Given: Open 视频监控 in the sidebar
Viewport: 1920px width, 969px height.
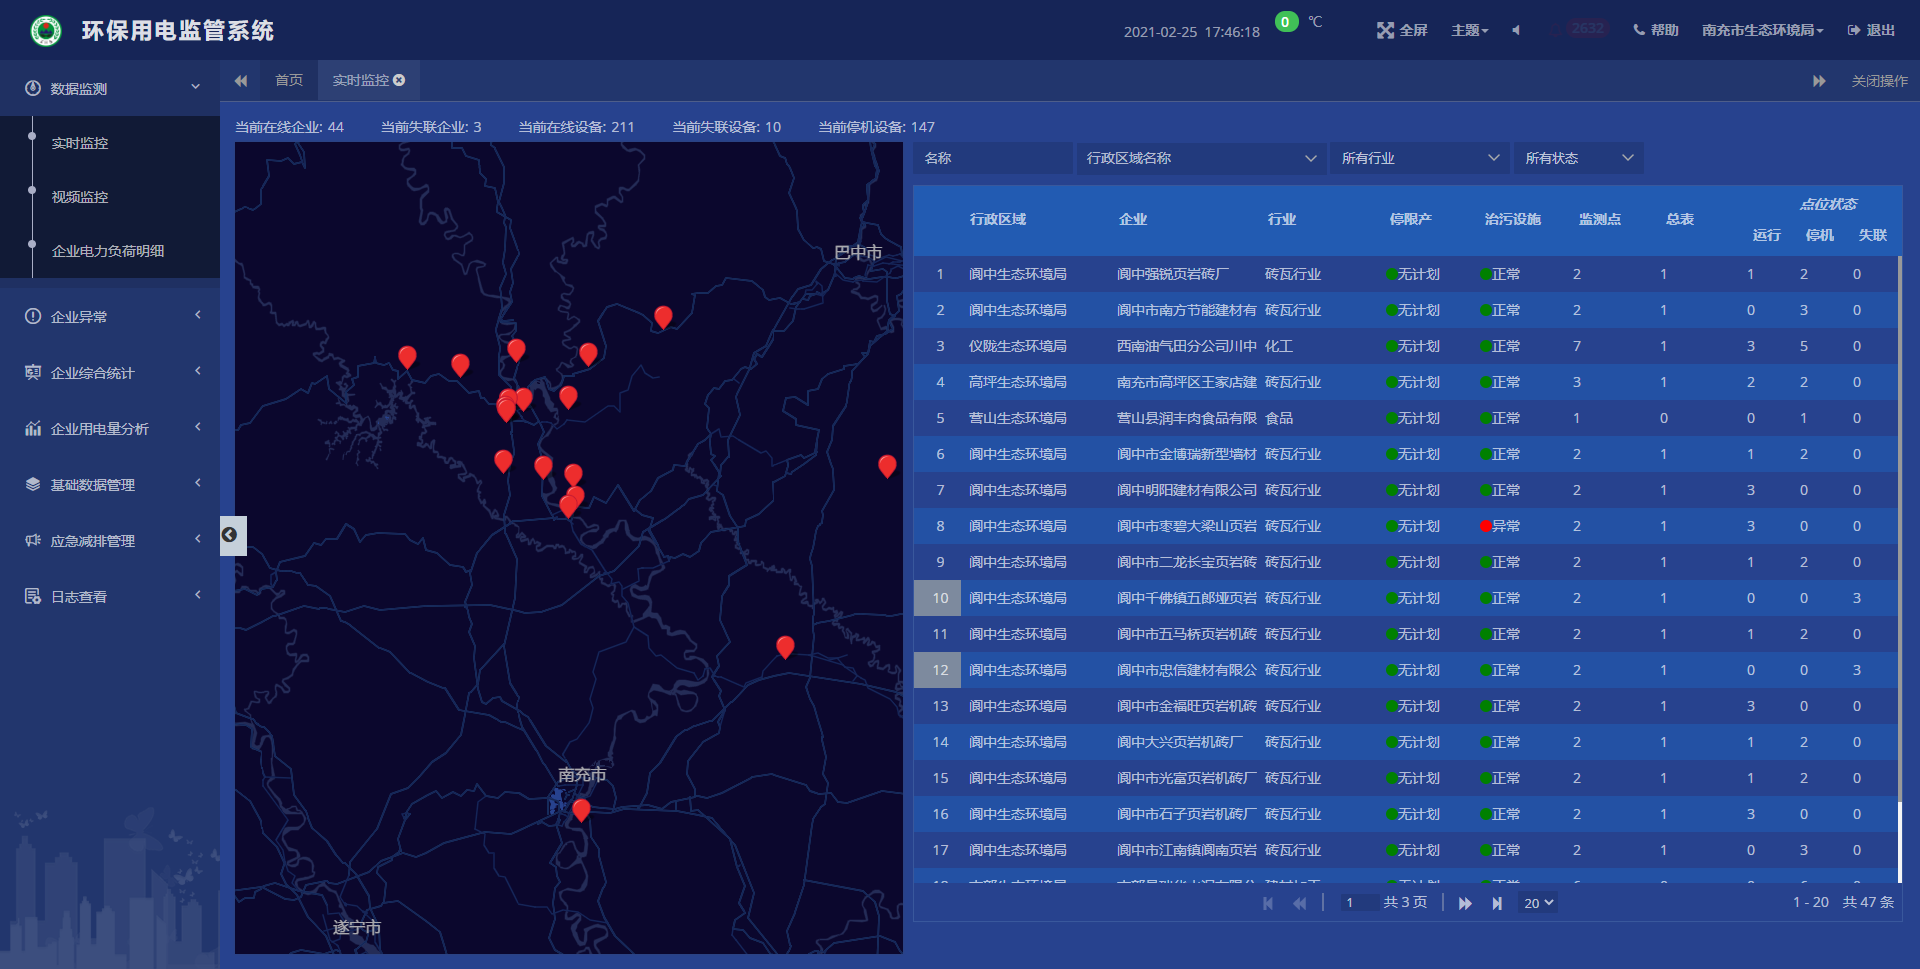Looking at the screenshot, I should point(80,197).
